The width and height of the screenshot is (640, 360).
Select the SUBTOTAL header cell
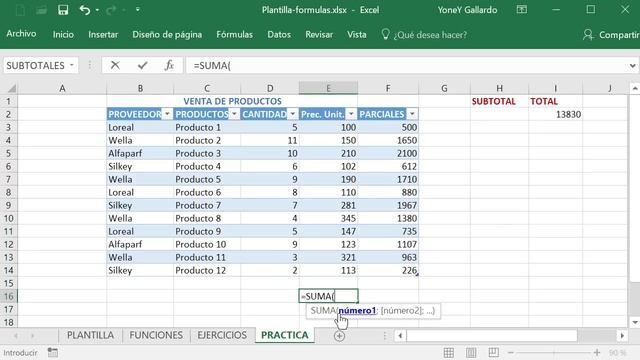(x=499, y=101)
